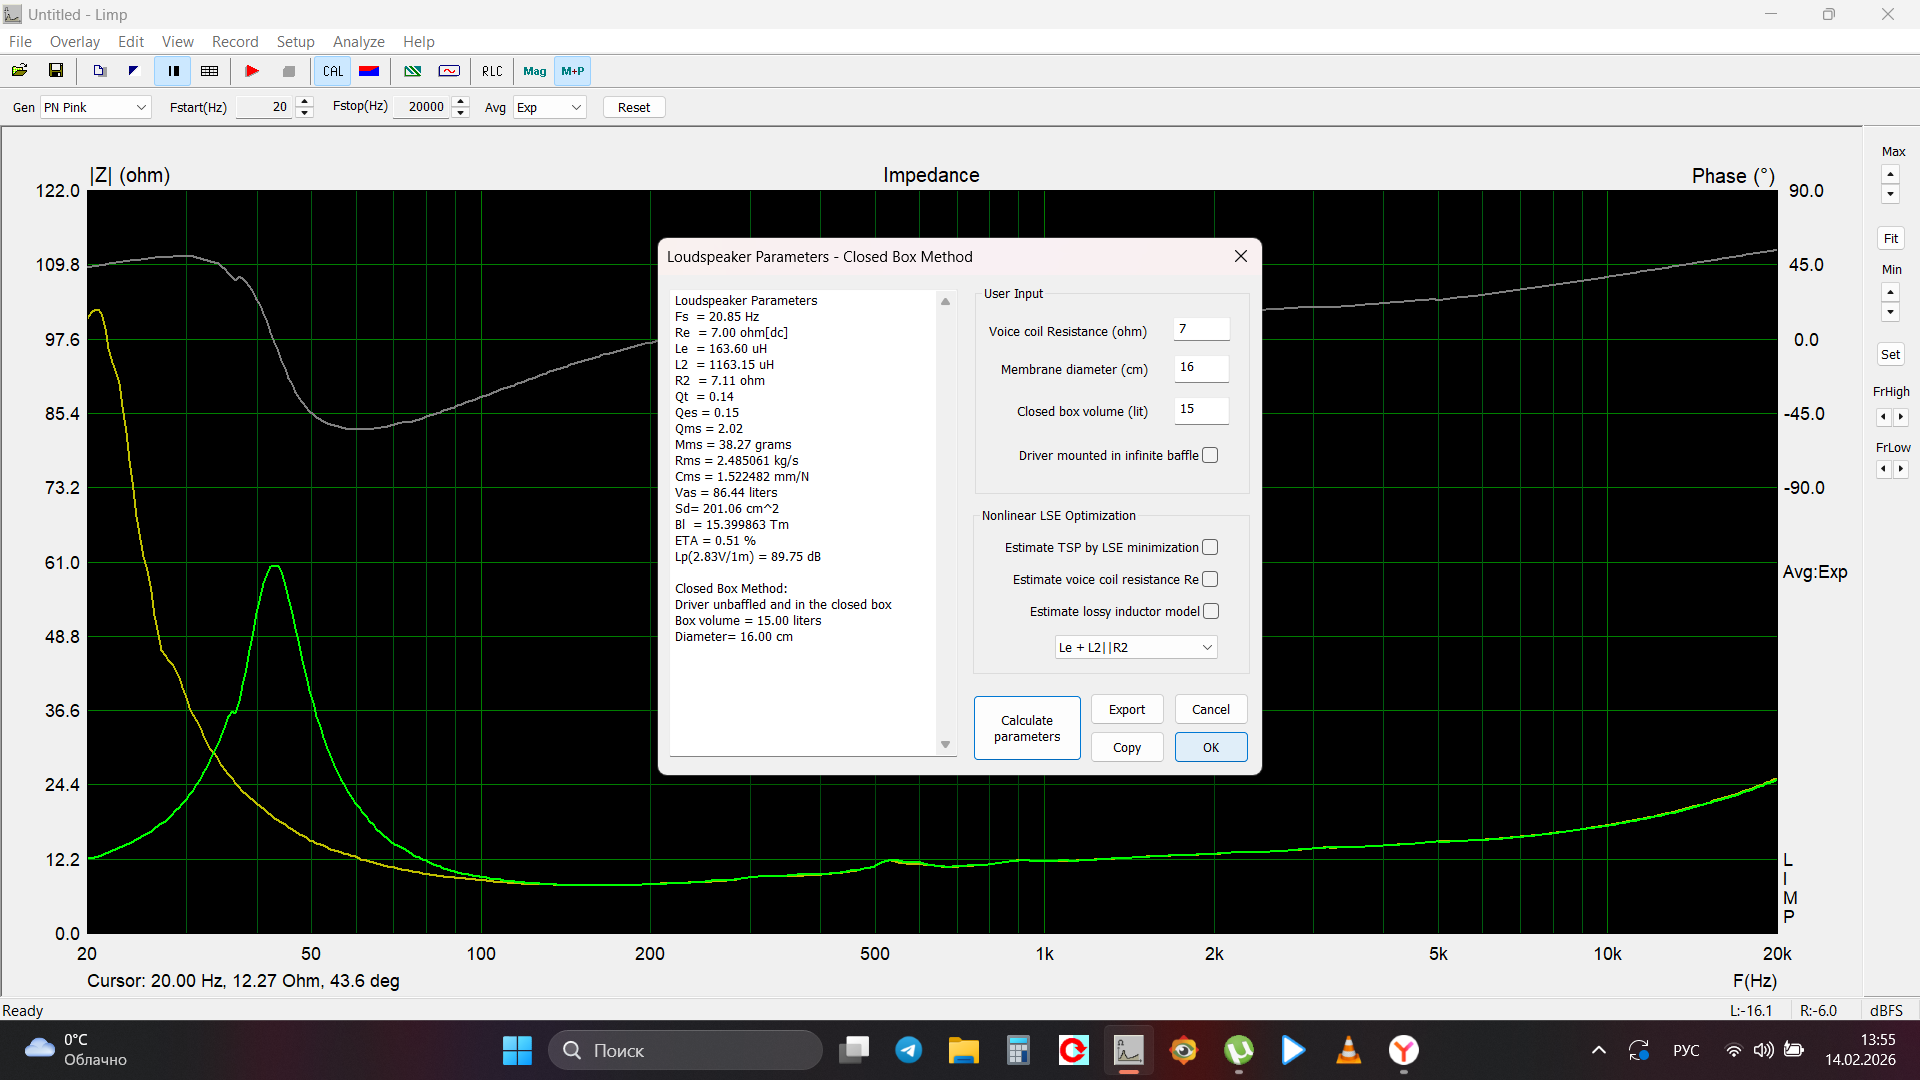1920x1080 pixels.
Task: Click the Closed box volume input field
Action: (1200, 410)
